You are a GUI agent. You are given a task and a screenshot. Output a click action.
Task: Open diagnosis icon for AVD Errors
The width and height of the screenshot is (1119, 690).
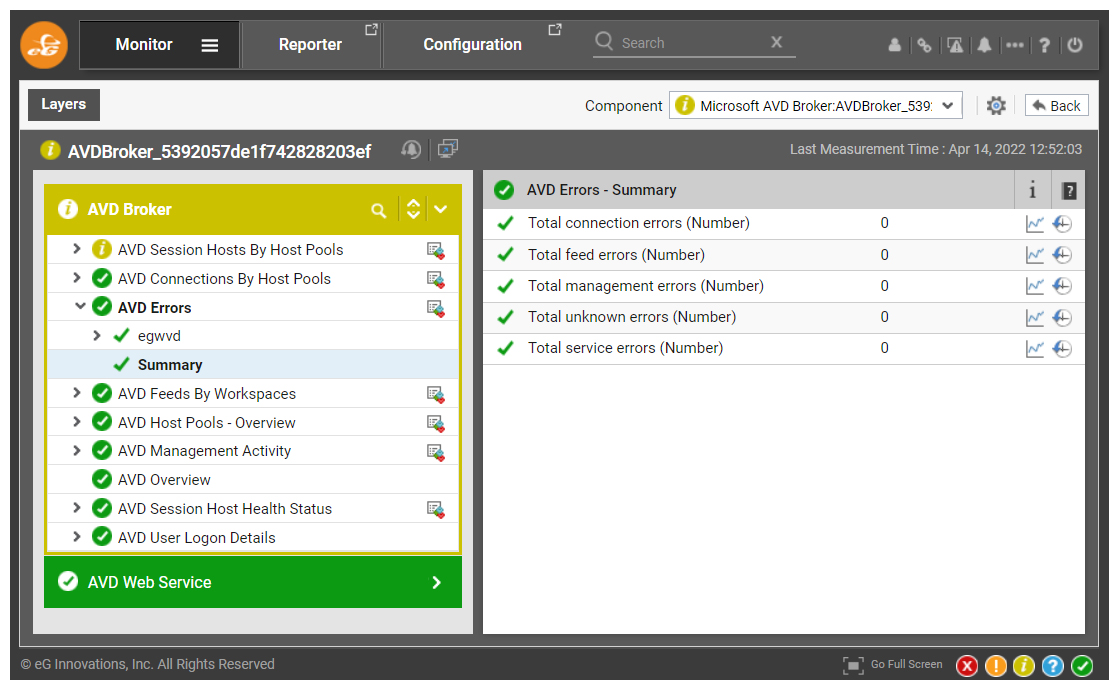(x=436, y=309)
